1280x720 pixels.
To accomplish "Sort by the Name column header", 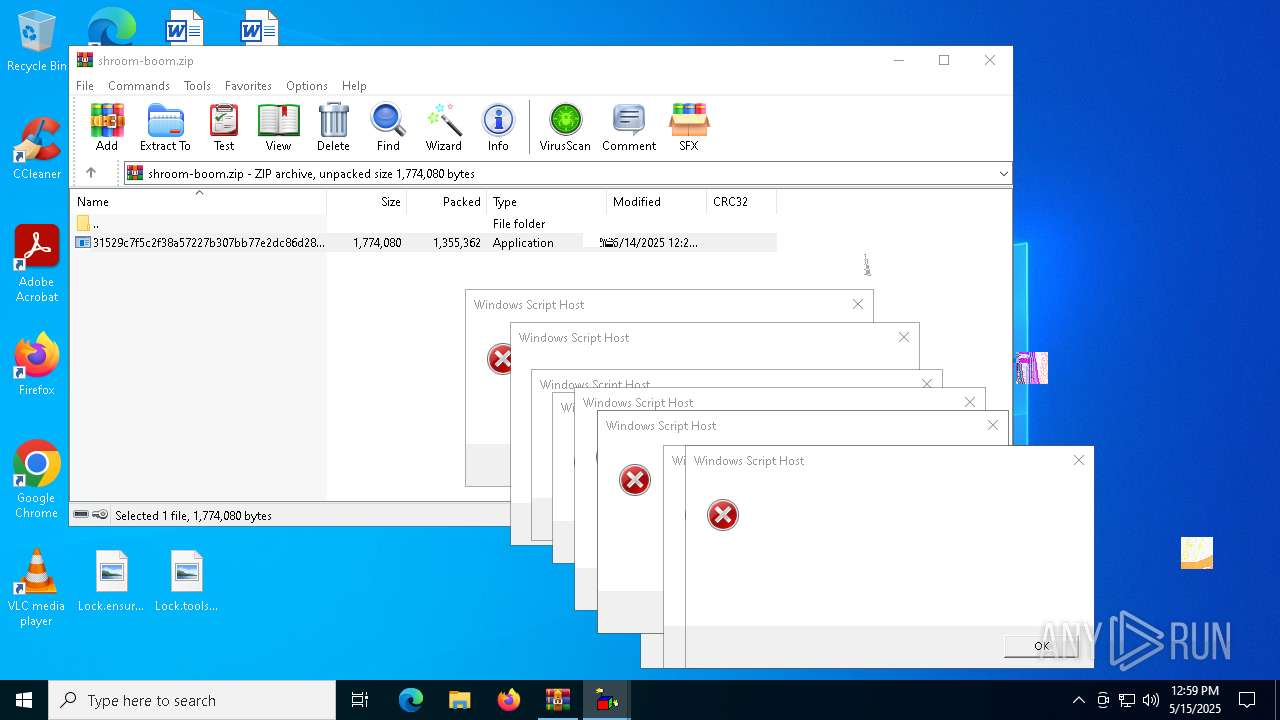I will [198, 201].
